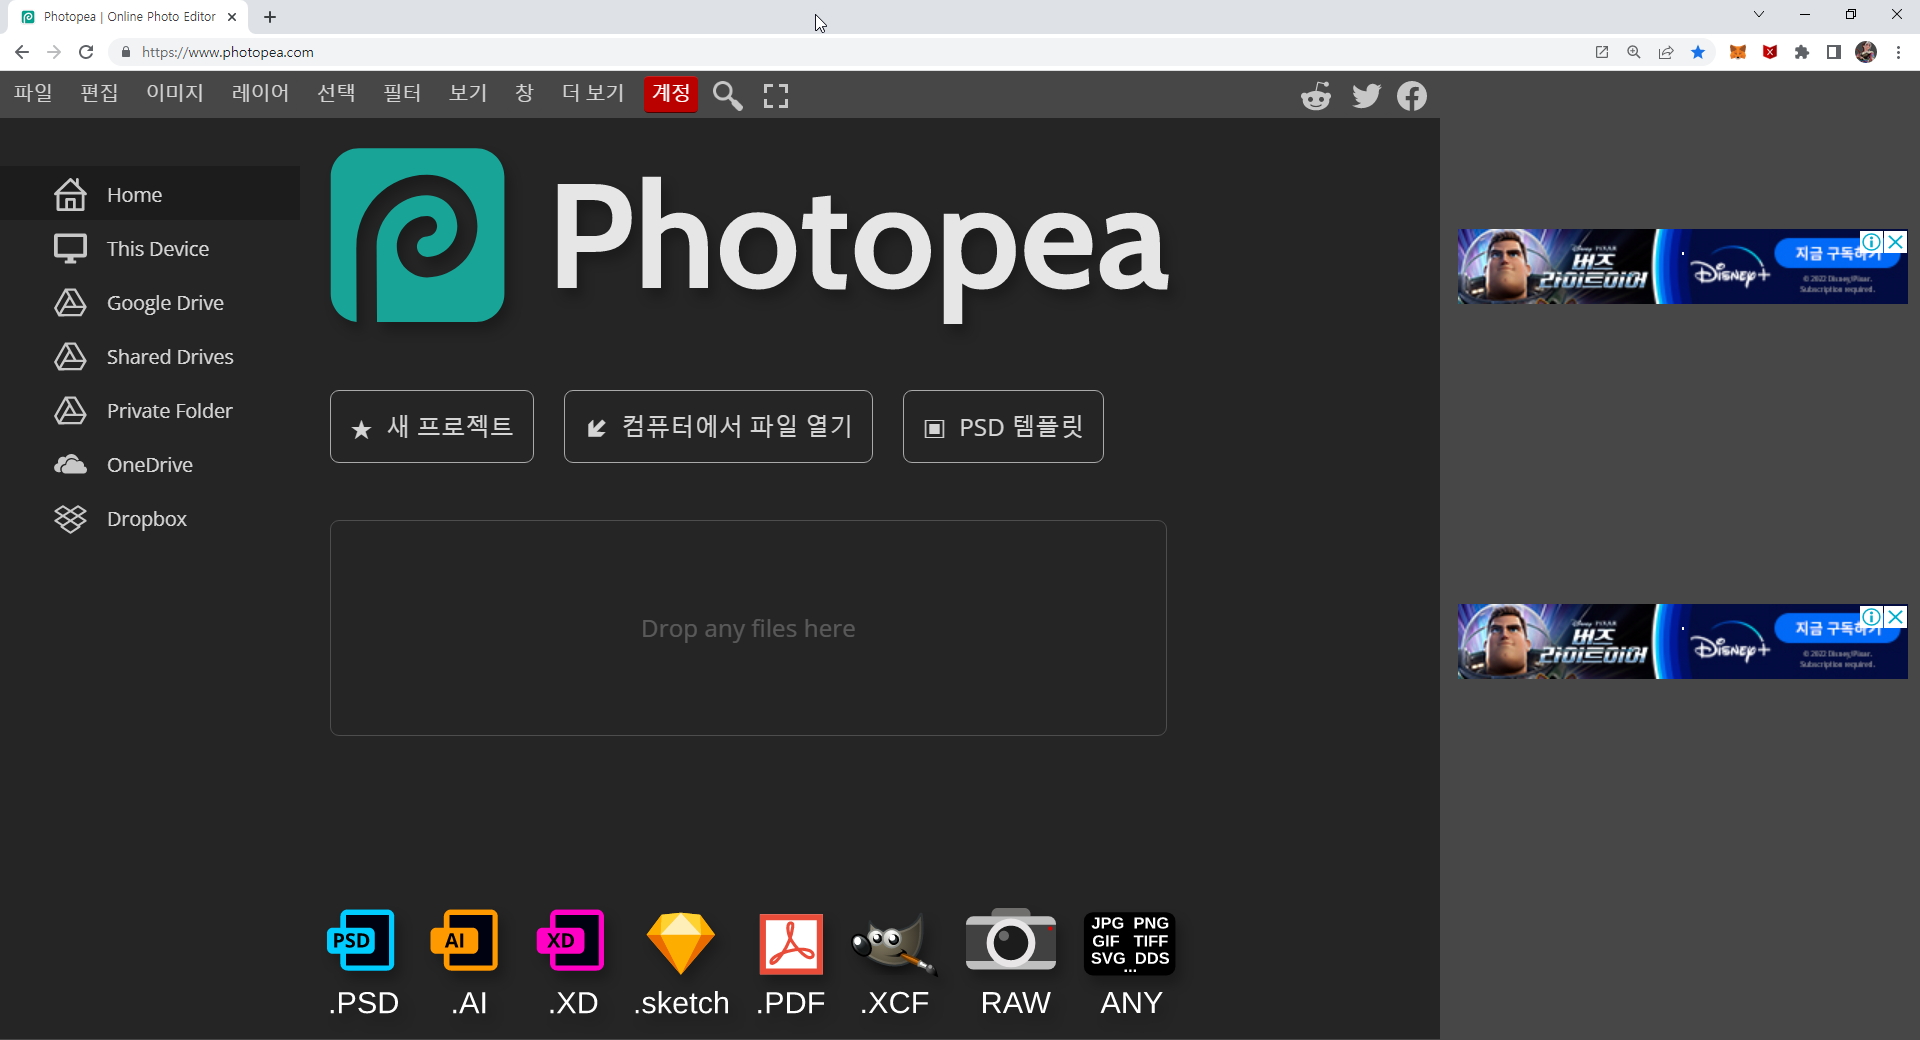This screenshot has height=1040, width=1920.
Task: Select Shared Drives in the sidebar
Action: [150, 356]
